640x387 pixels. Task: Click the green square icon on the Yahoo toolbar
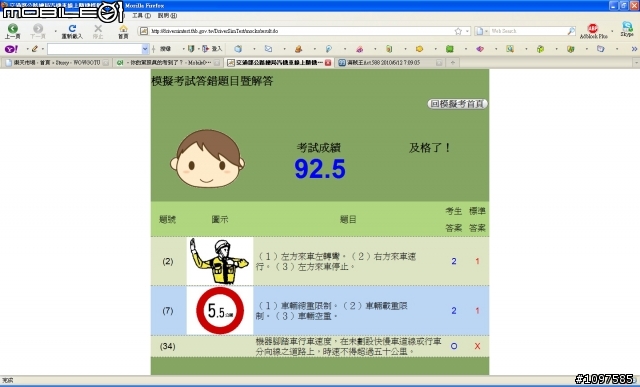tap(450, 49)
